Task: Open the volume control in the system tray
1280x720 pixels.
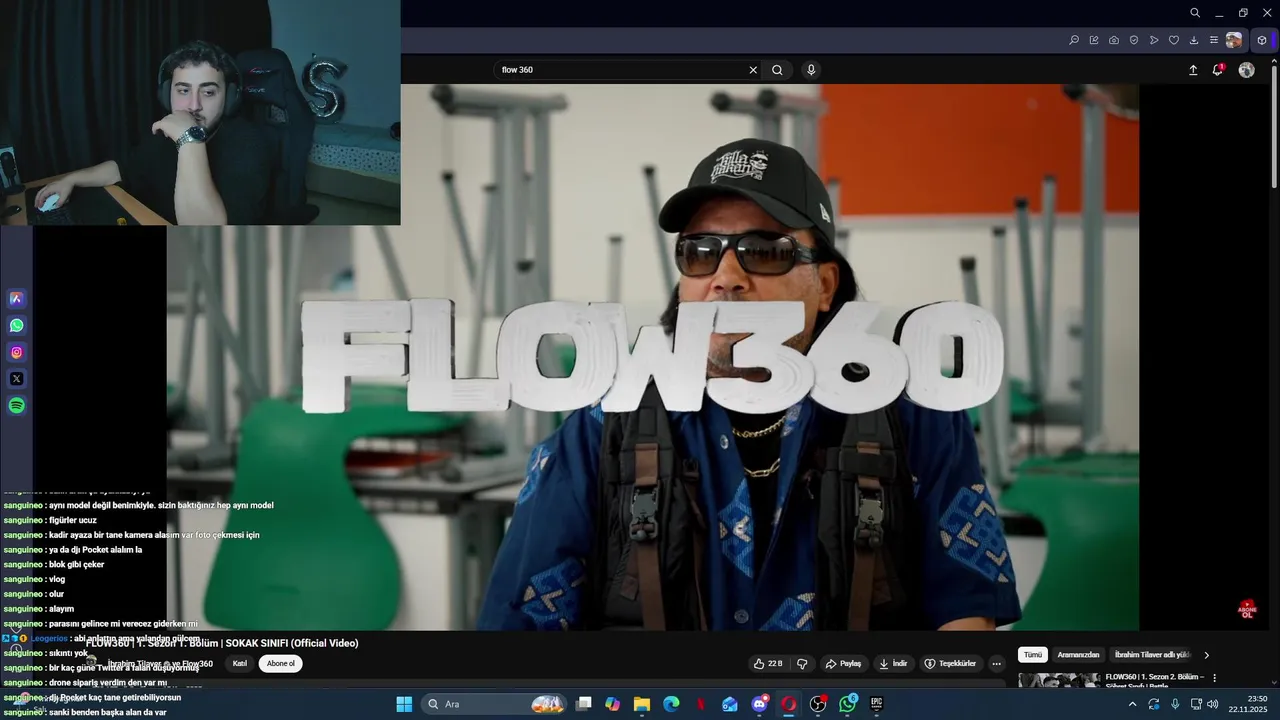Action: pos(1213,704)
